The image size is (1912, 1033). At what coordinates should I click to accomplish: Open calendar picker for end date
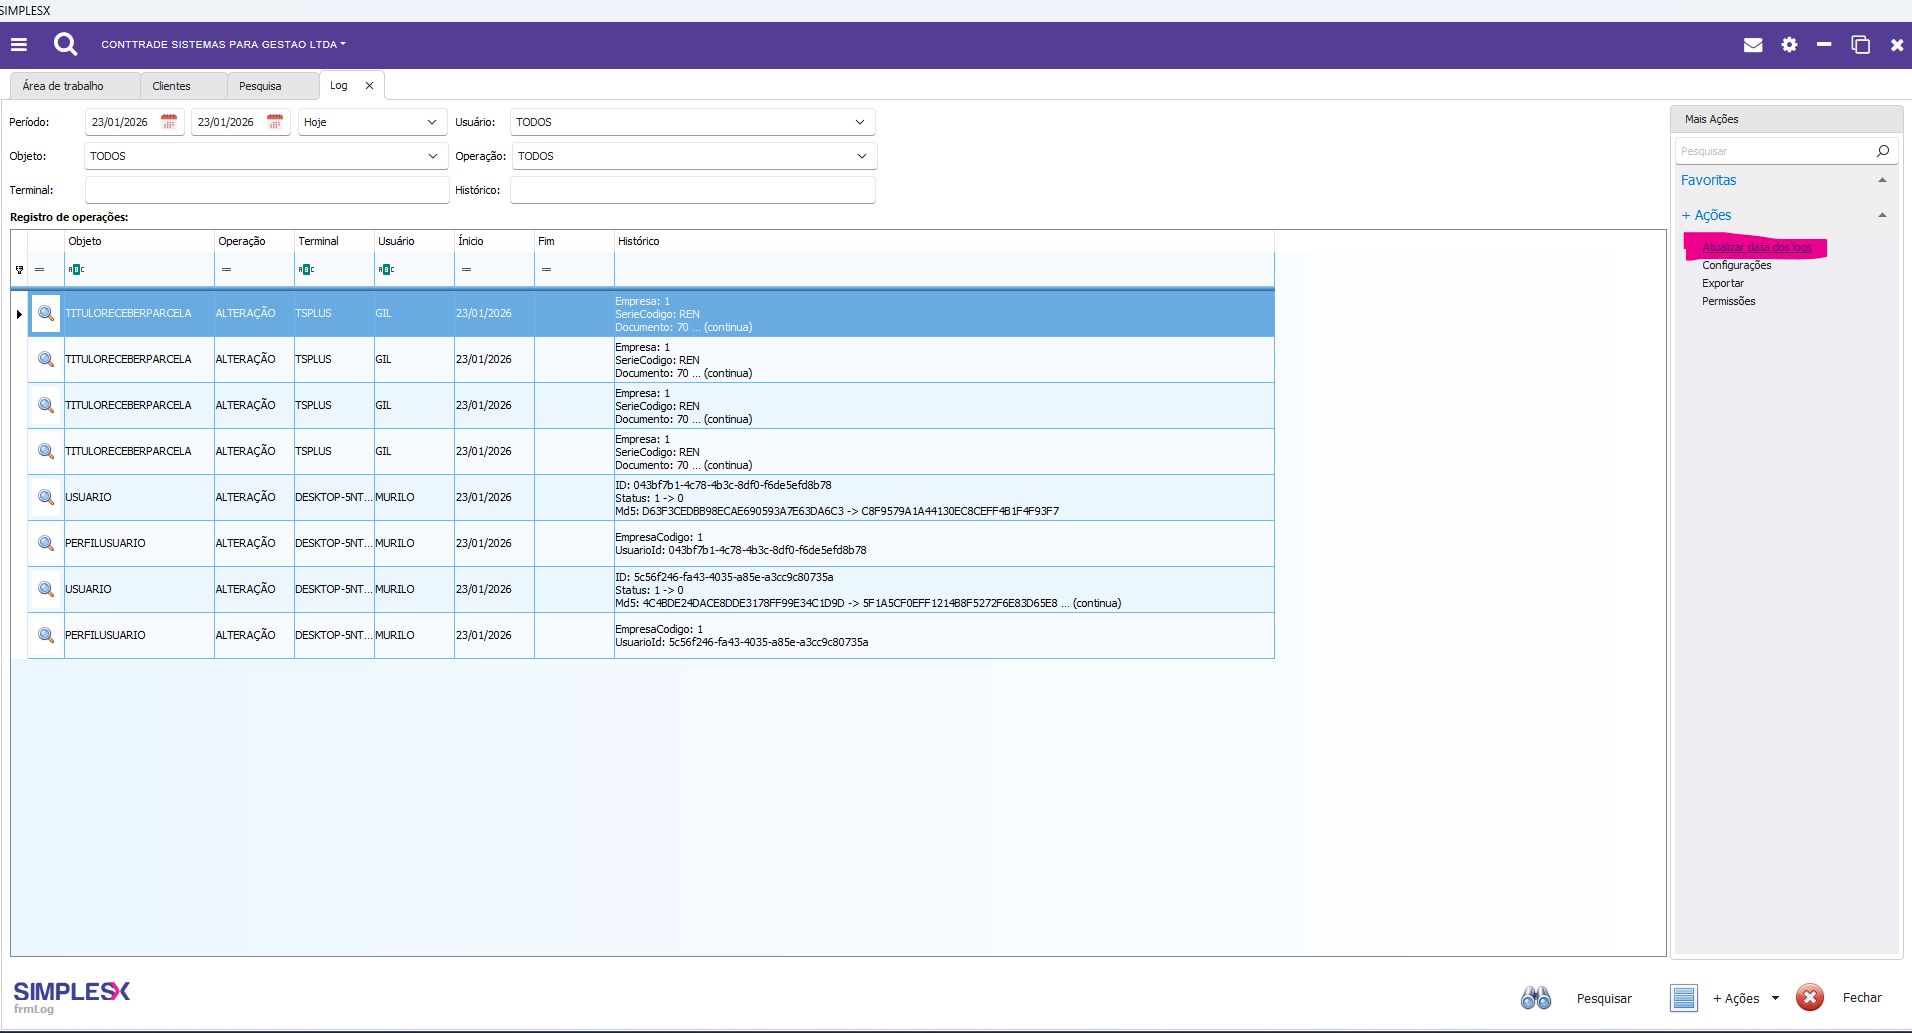click(x=275, y=122)
